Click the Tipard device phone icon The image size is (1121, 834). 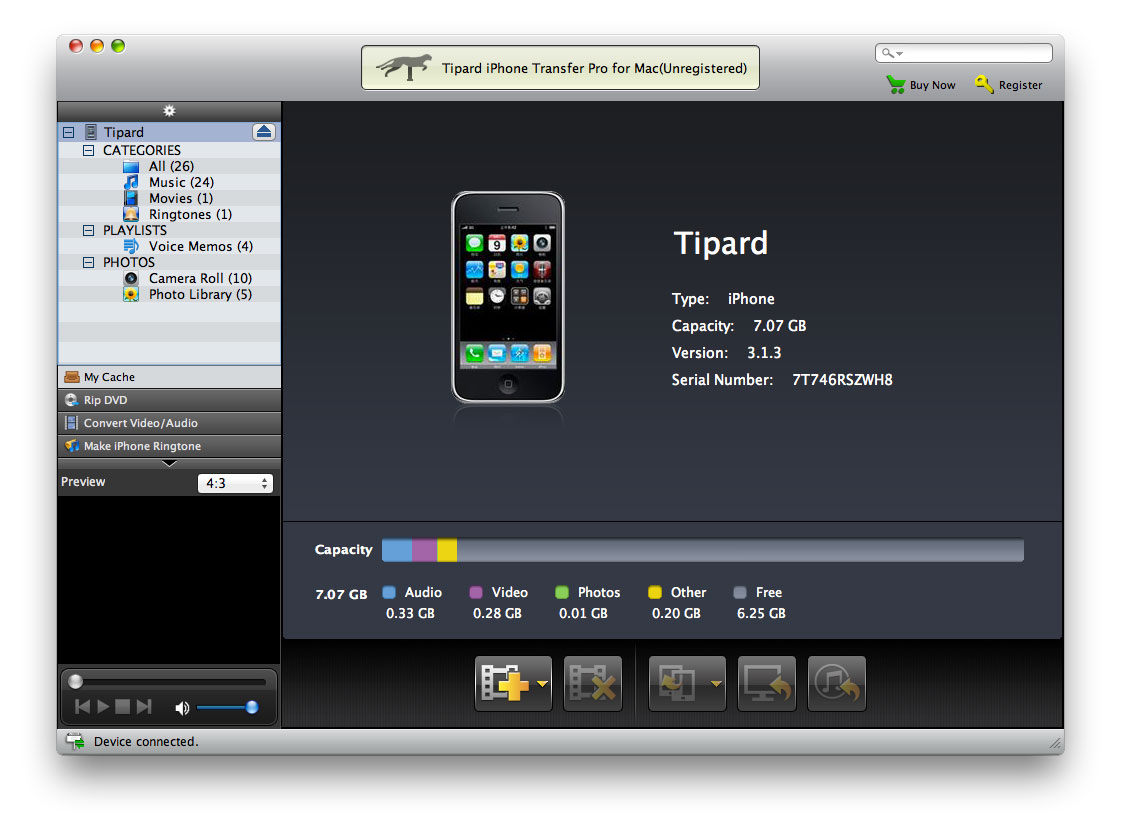coord(91,132)
